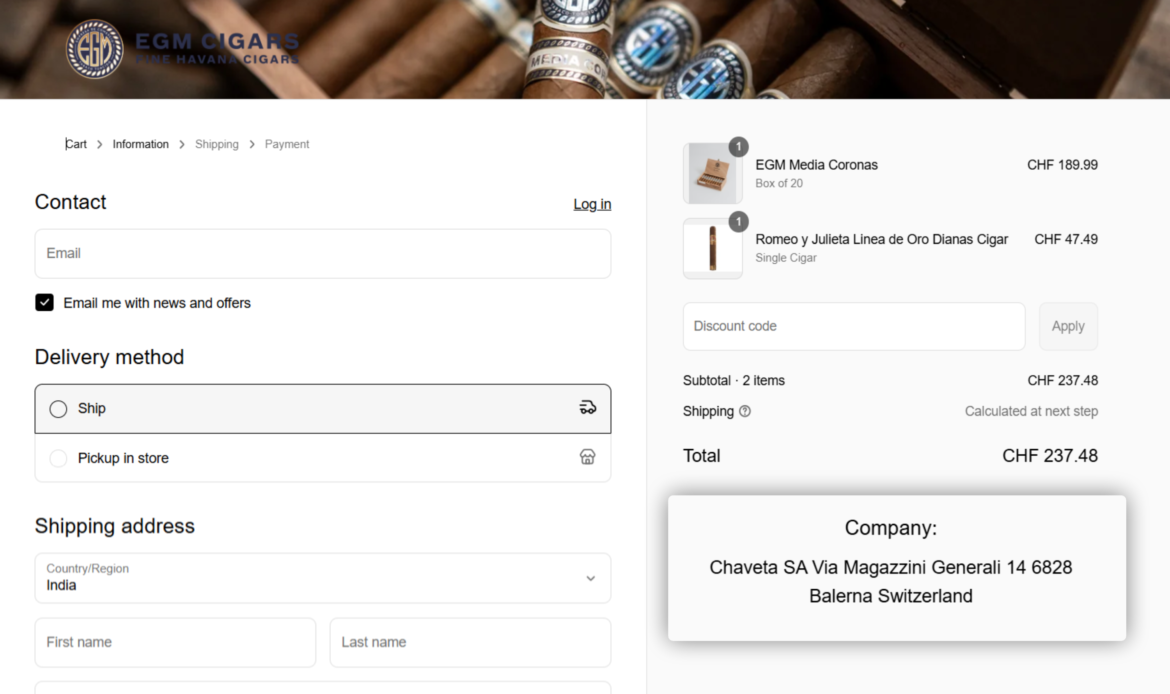Click the quantity badge on EGM Media Coronas
The image size is (1170, 694).
[x=739, y=146]
